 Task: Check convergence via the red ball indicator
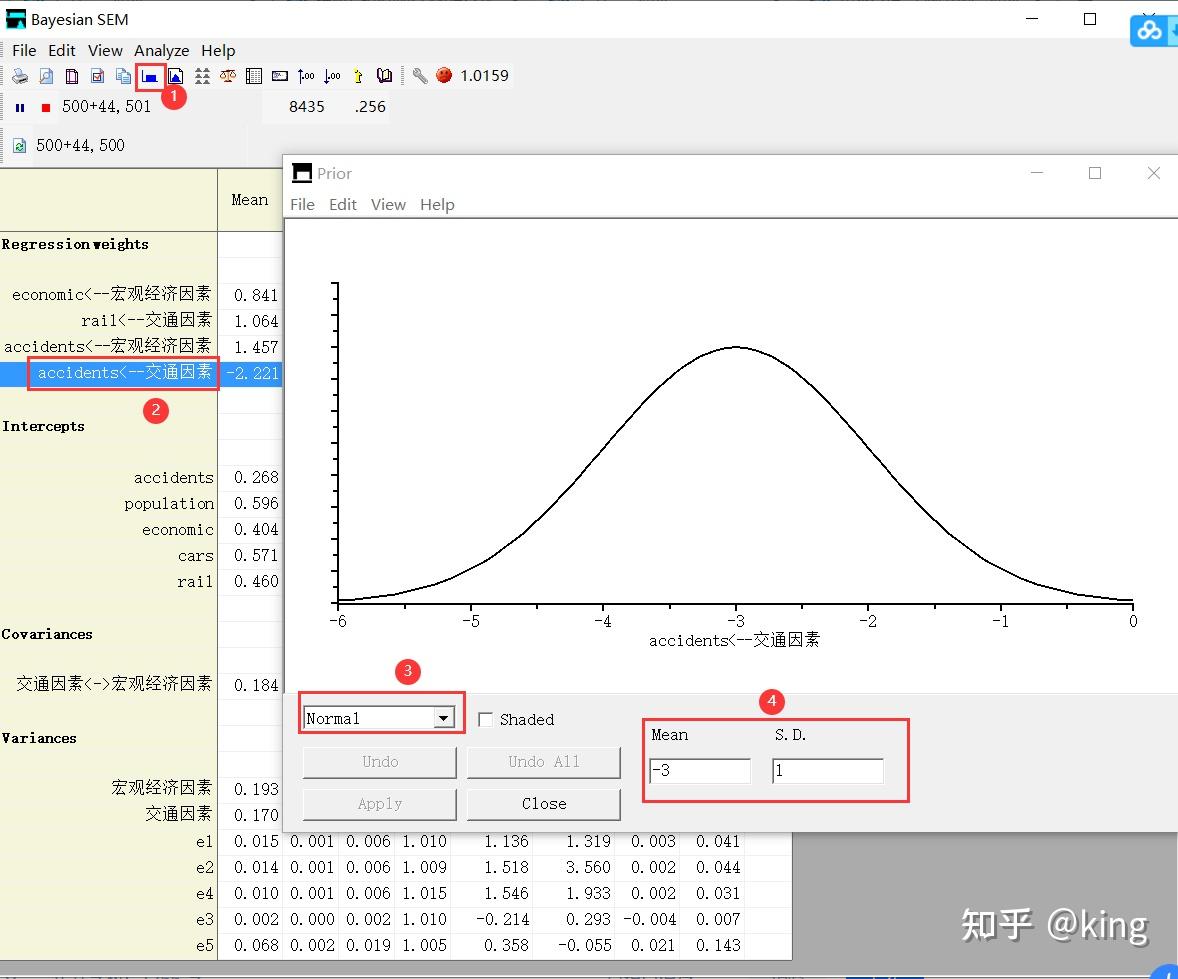click(443, 75)
